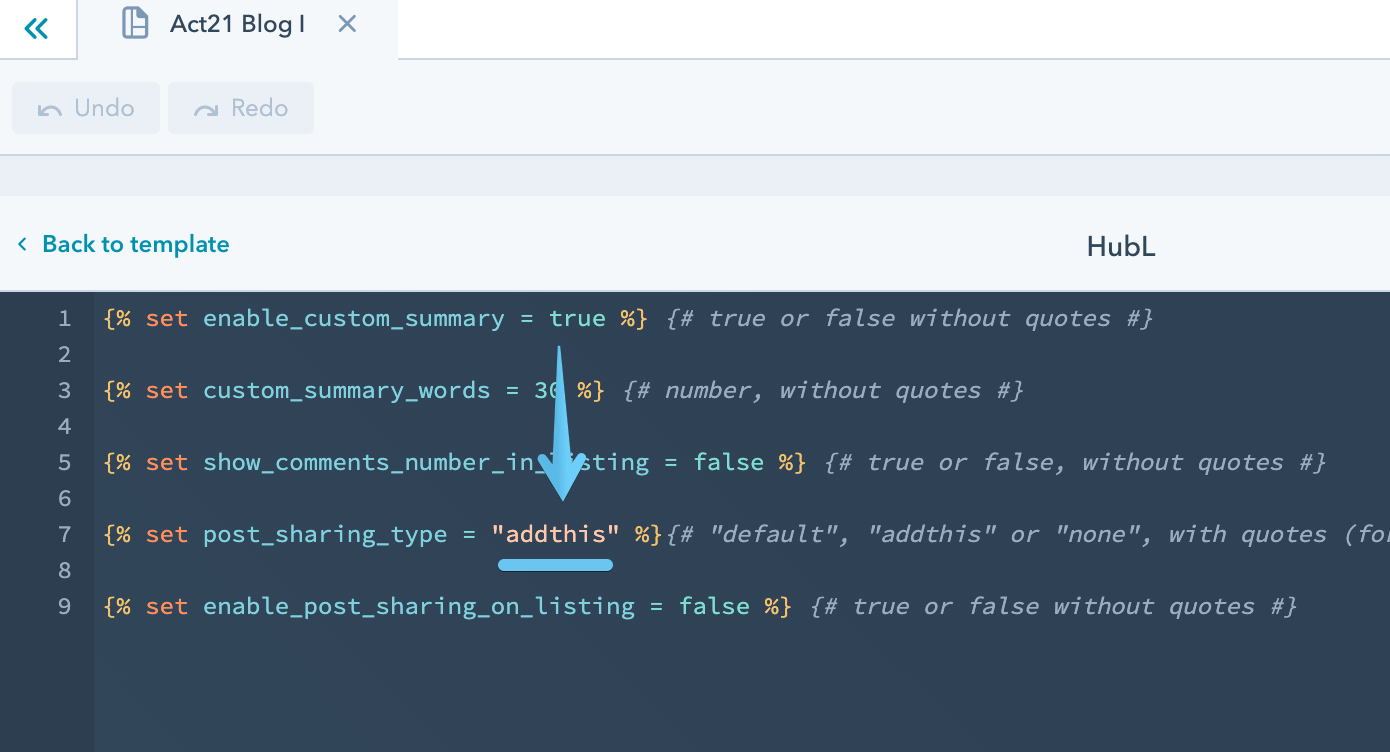Select the true value on line 1

[577, 318]
